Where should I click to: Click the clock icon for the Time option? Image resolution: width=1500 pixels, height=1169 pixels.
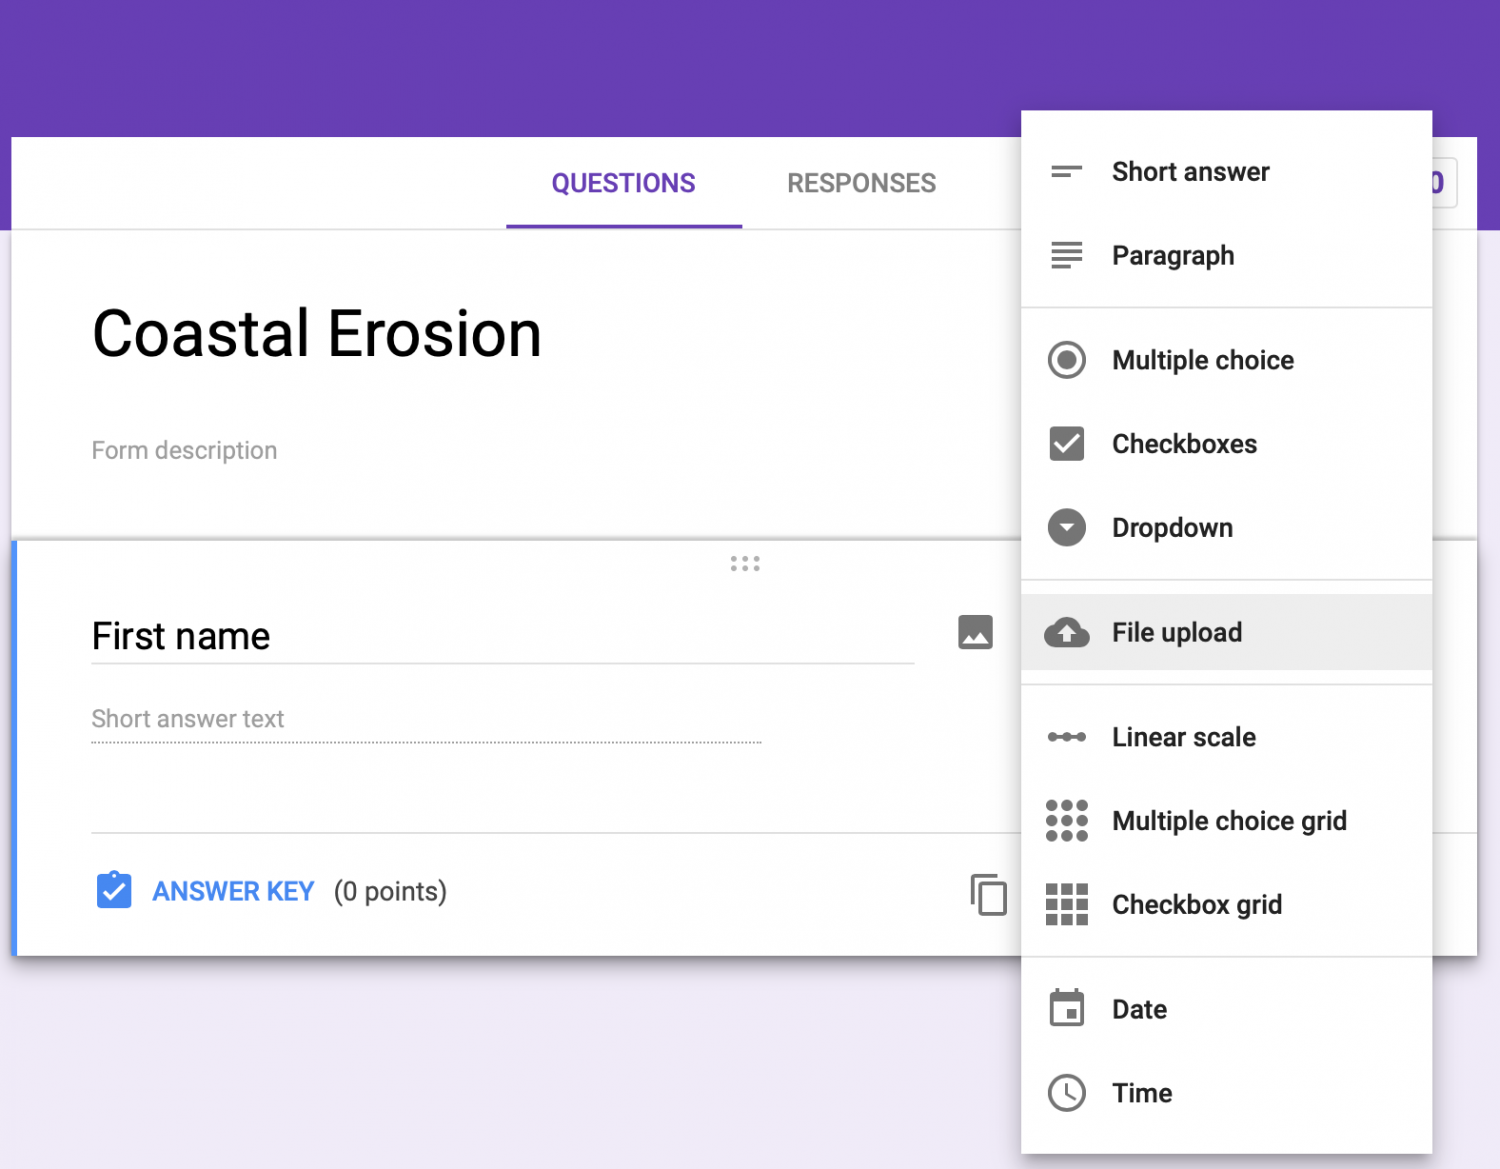[x=1067, y=1092]
